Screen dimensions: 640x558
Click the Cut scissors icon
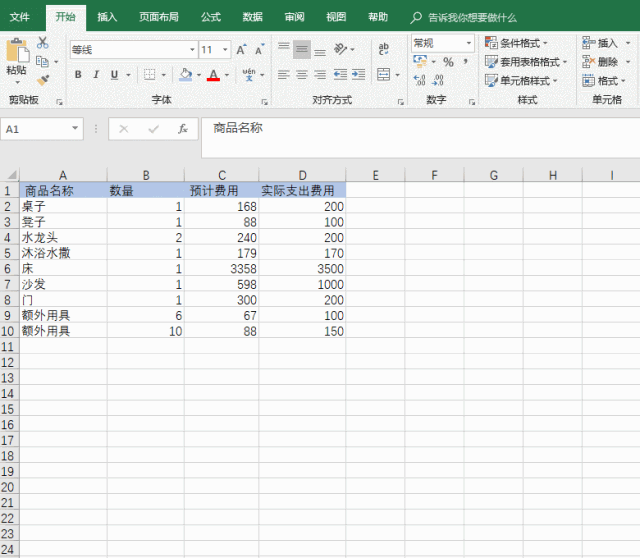tap(42, 42)
